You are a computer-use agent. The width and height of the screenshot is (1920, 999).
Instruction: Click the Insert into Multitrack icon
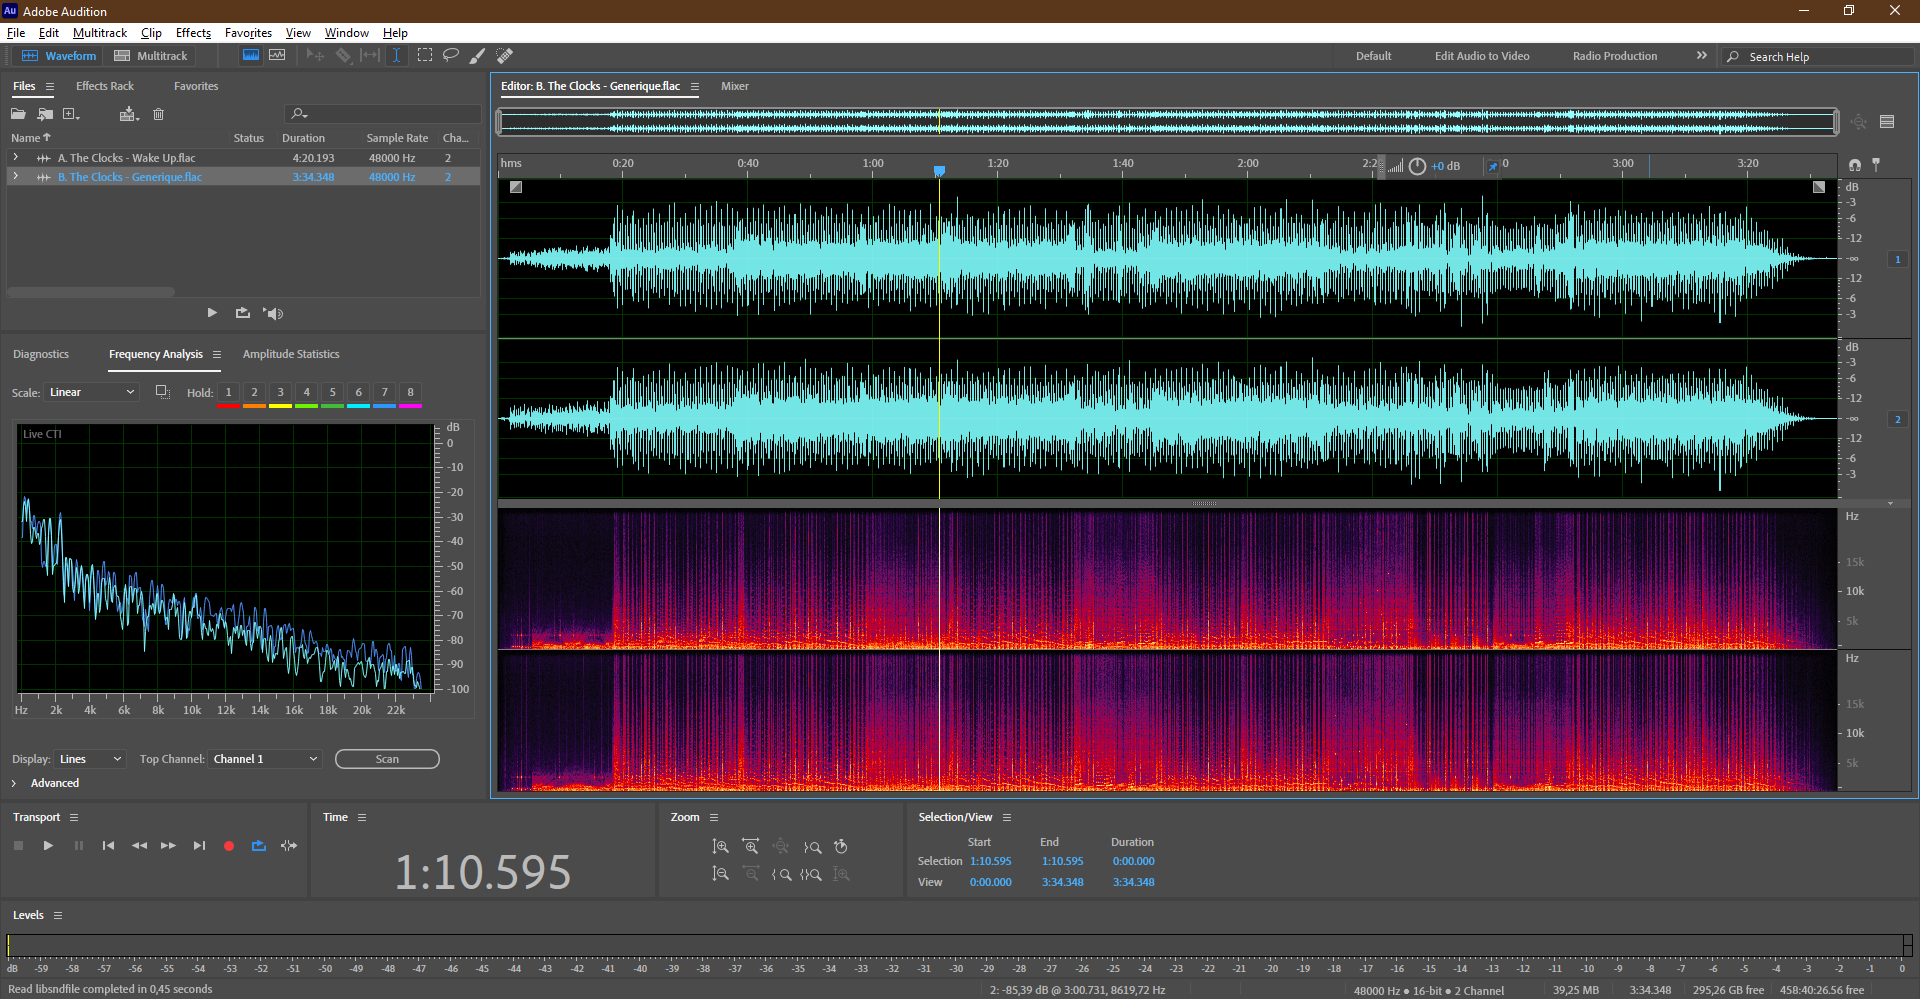coord(128,114)
